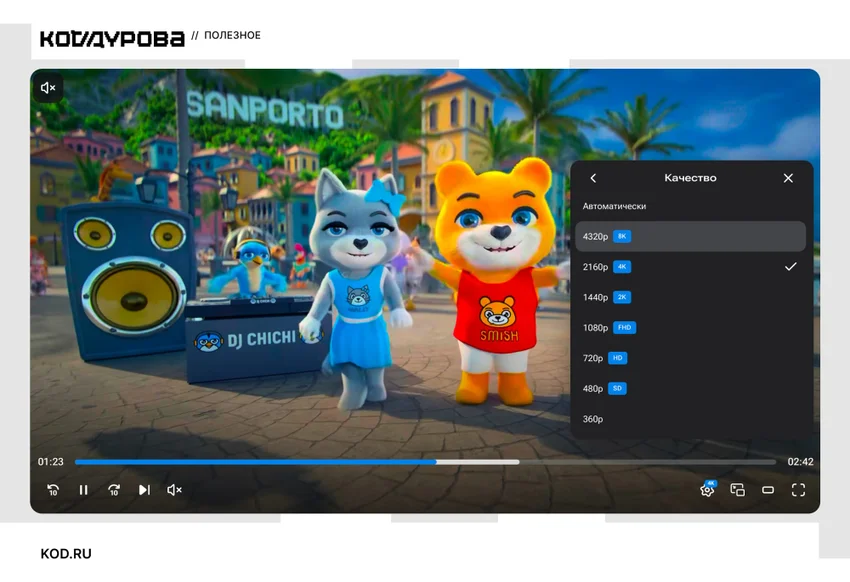Click the total duration 02:42
The image size is (850, 582).
coord(800,462)
